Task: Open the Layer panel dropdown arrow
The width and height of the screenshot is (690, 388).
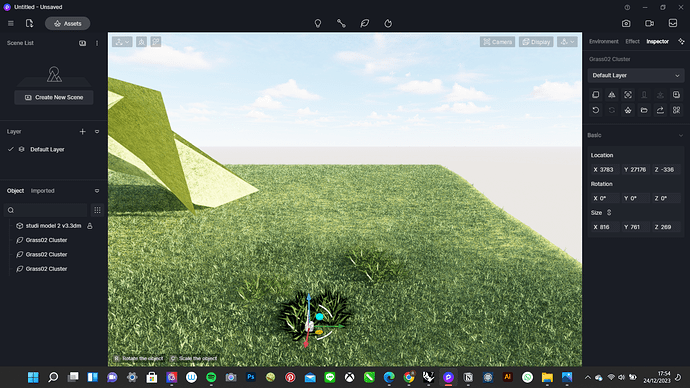Action: (97, 132)
